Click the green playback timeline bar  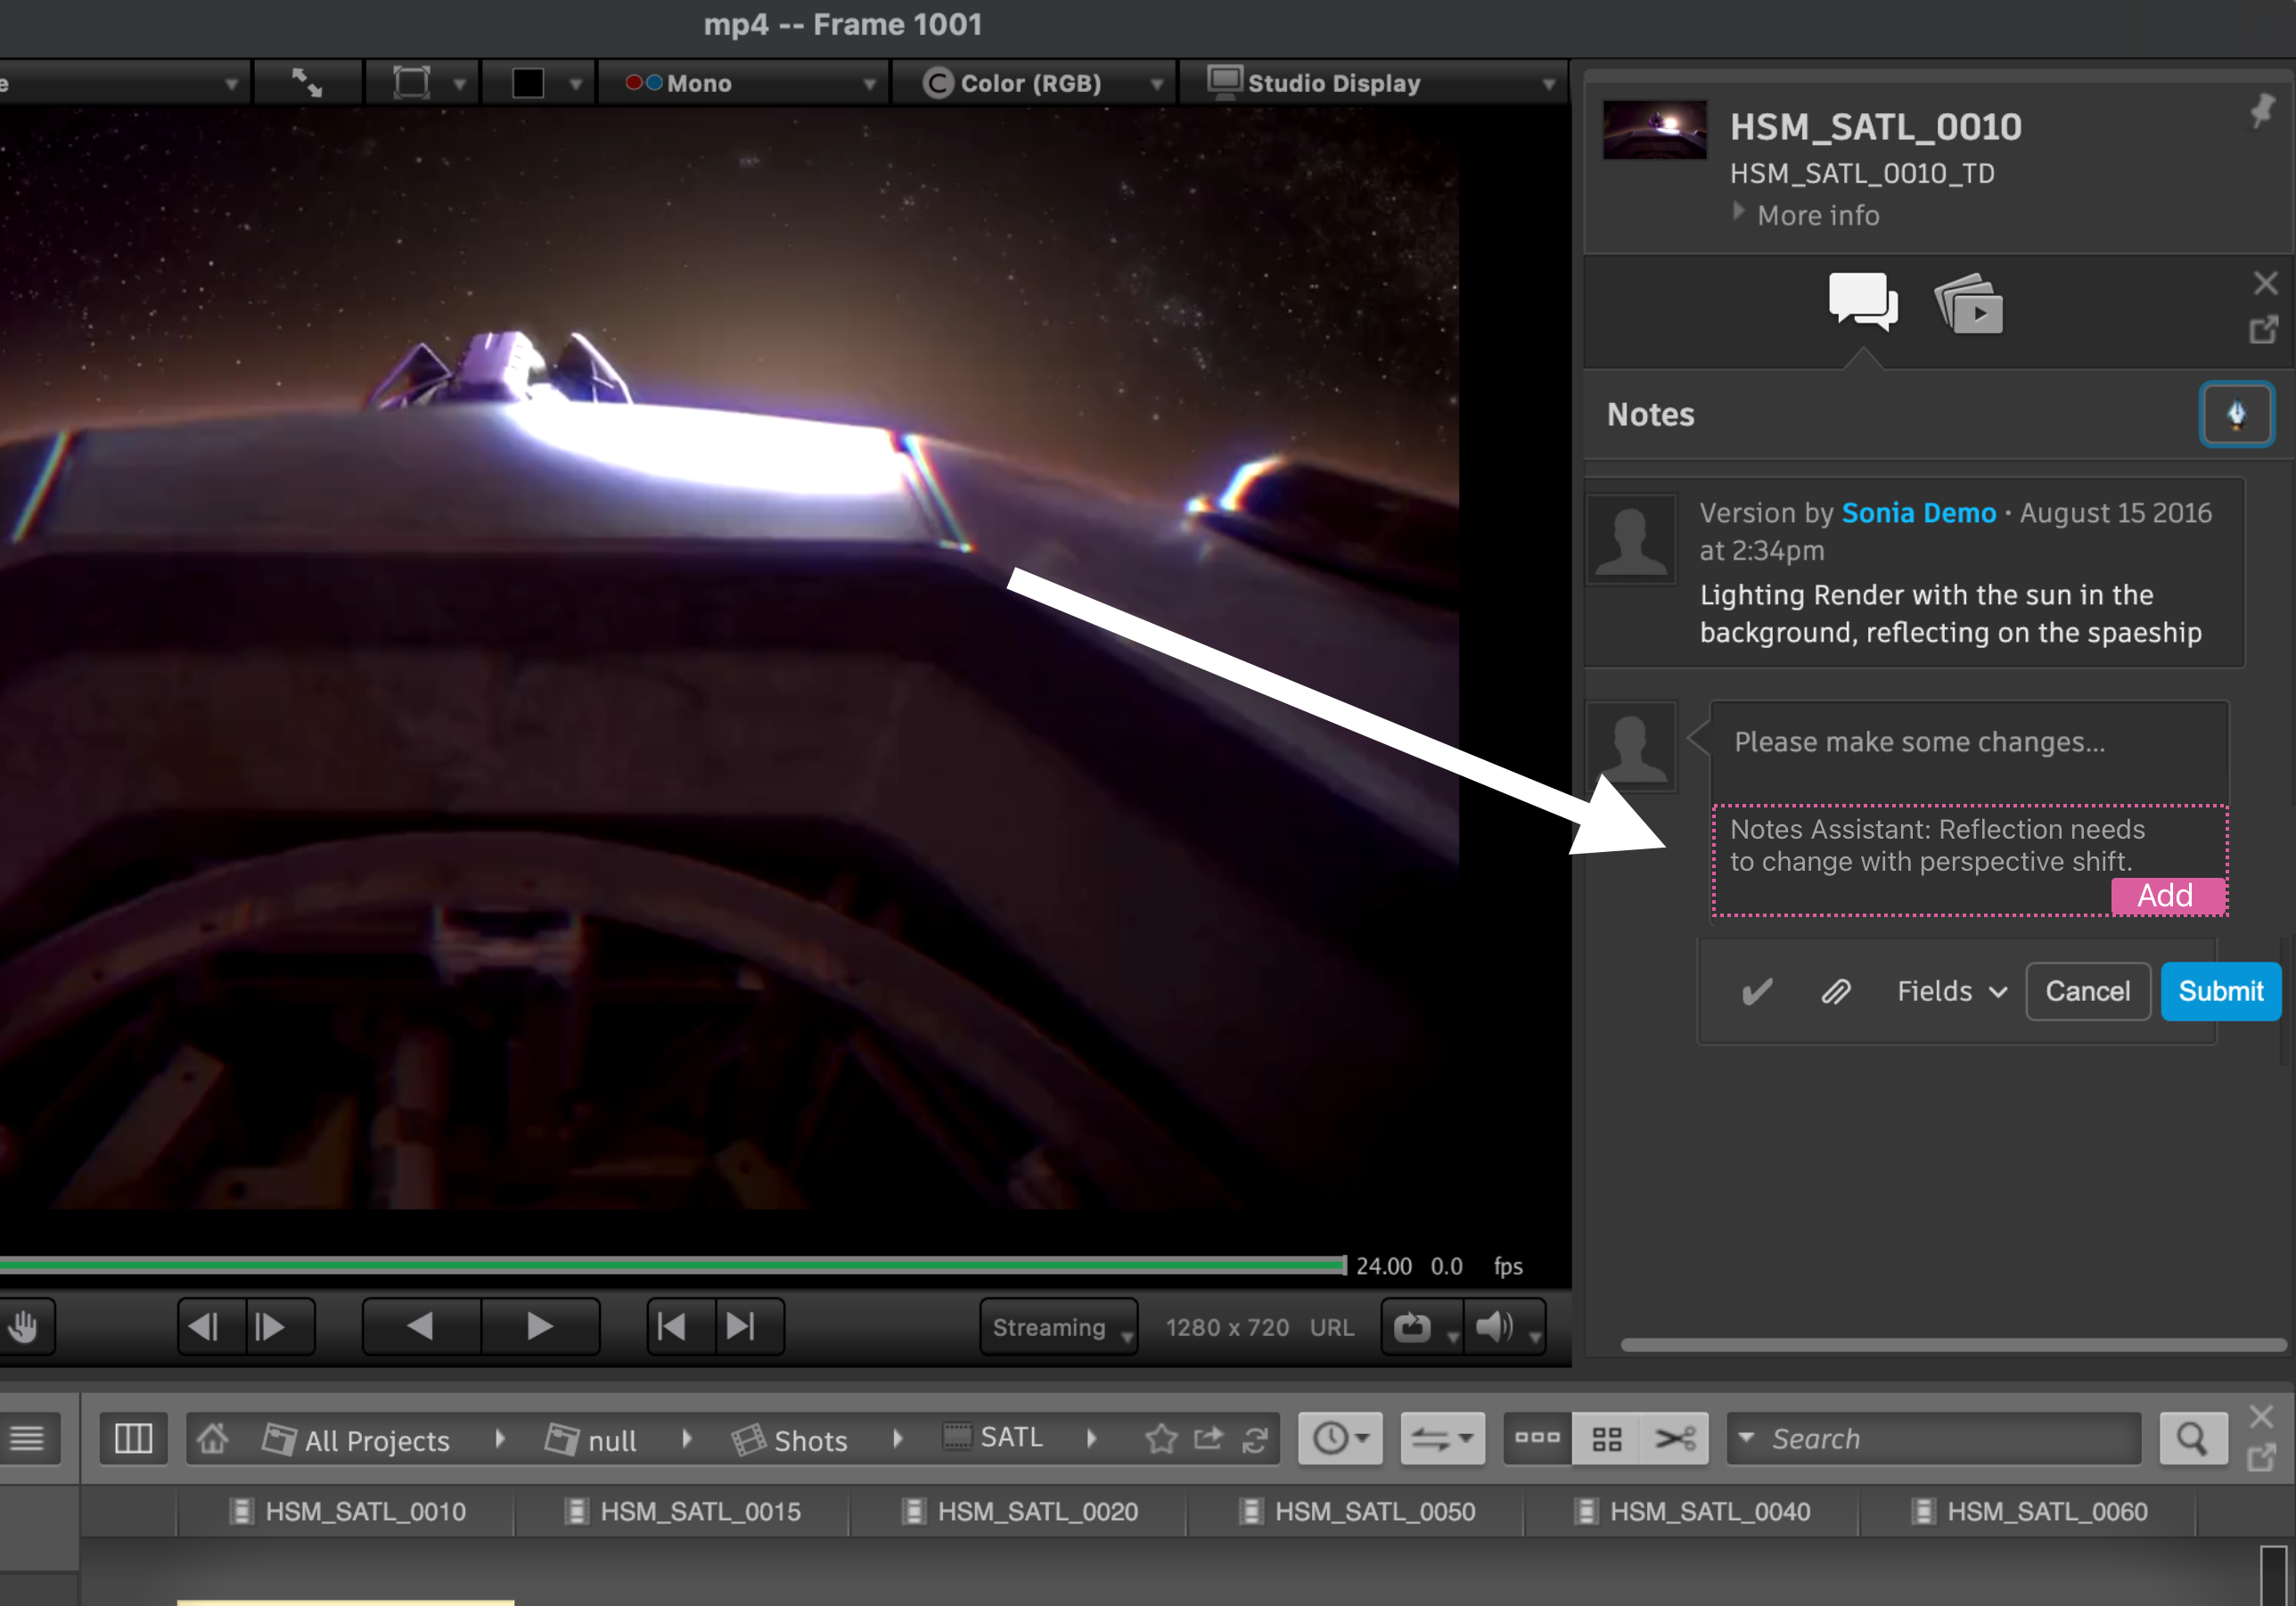coord(670,1265)
